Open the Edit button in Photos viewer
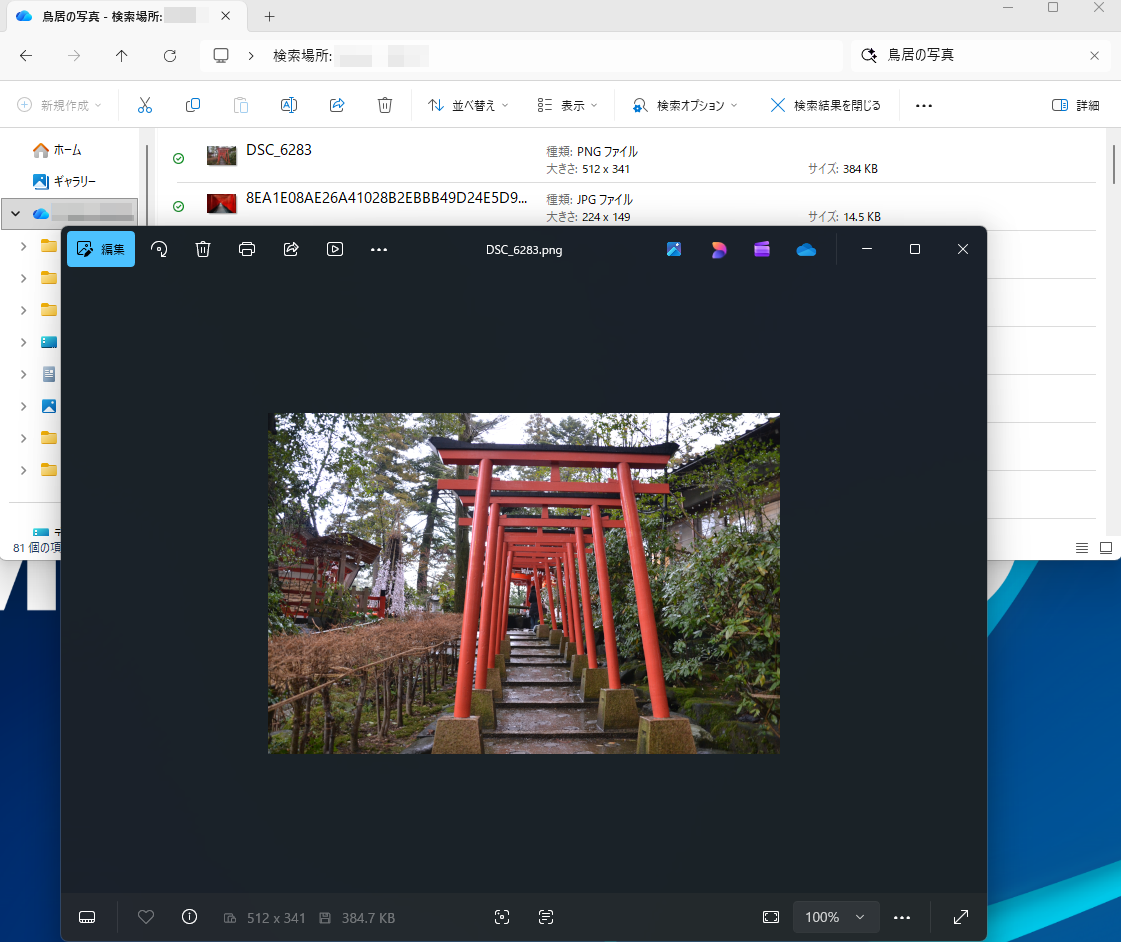The height and width of the screenshot is (942, 1121). pos(101,249)
